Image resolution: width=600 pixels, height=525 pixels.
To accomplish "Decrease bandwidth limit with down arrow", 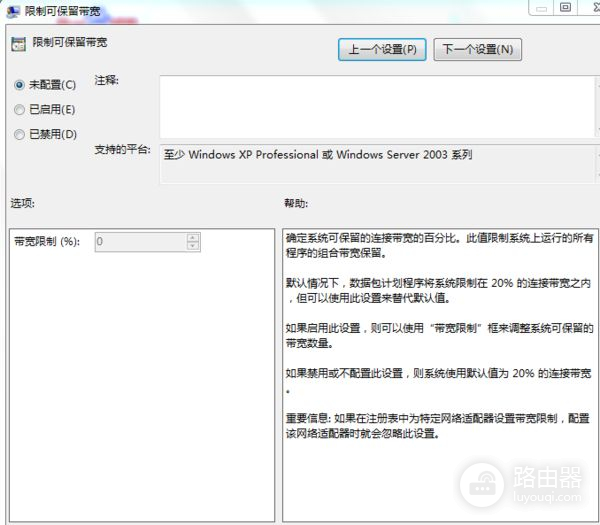I will click(x=193, y=246).
